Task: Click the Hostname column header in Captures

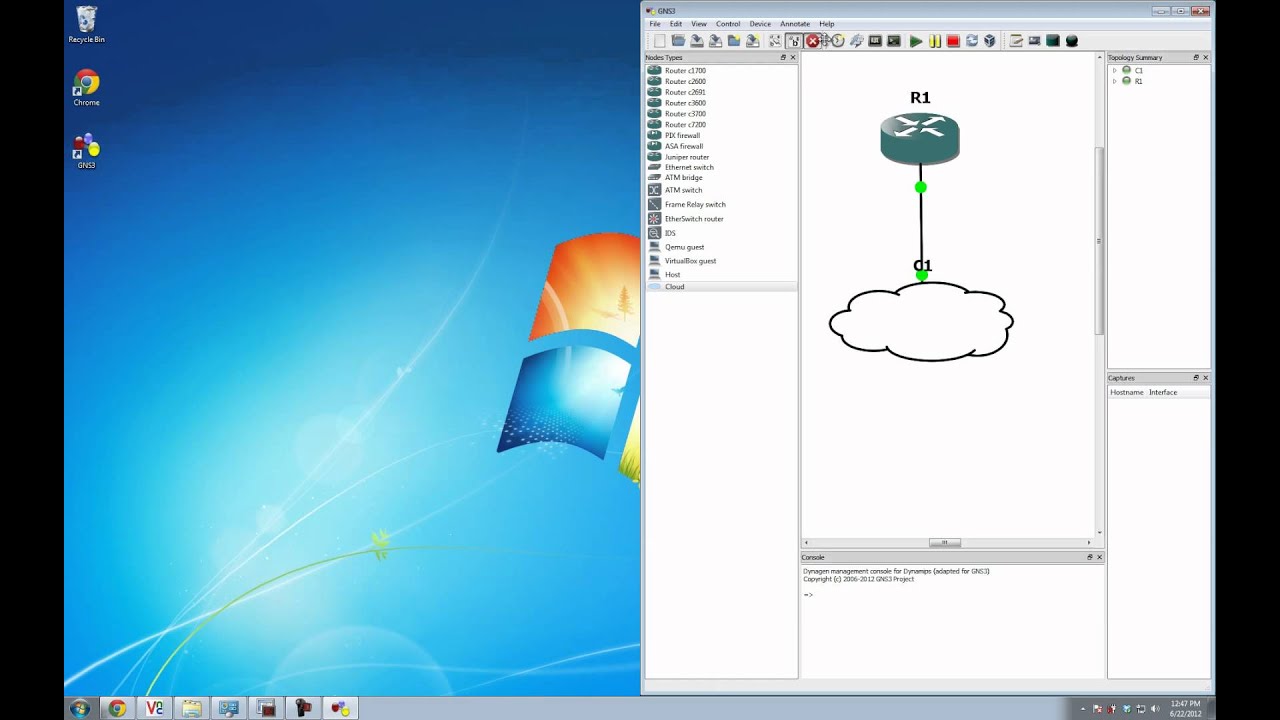Action: (x=1126, y=392)
